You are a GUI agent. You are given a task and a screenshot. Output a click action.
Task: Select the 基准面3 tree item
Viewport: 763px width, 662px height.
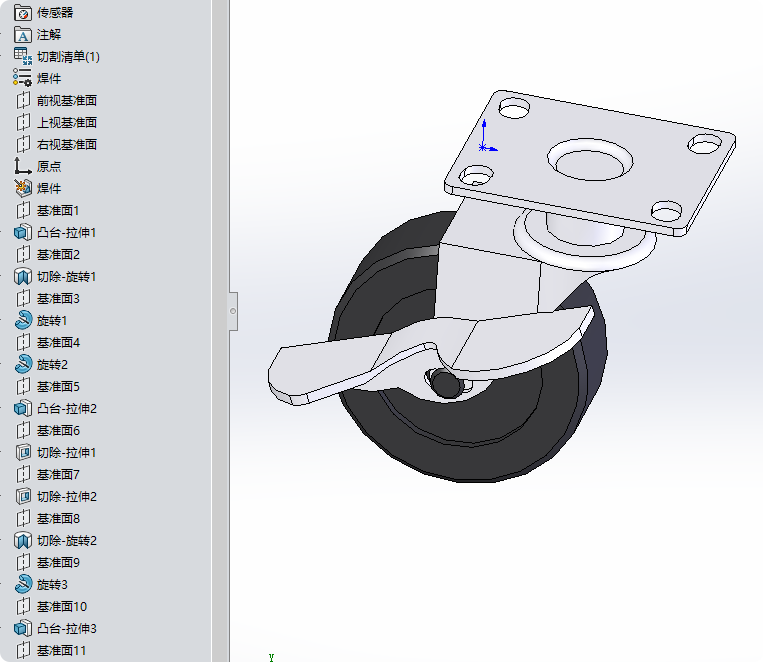pyautogui.click(x=58, y=298)
